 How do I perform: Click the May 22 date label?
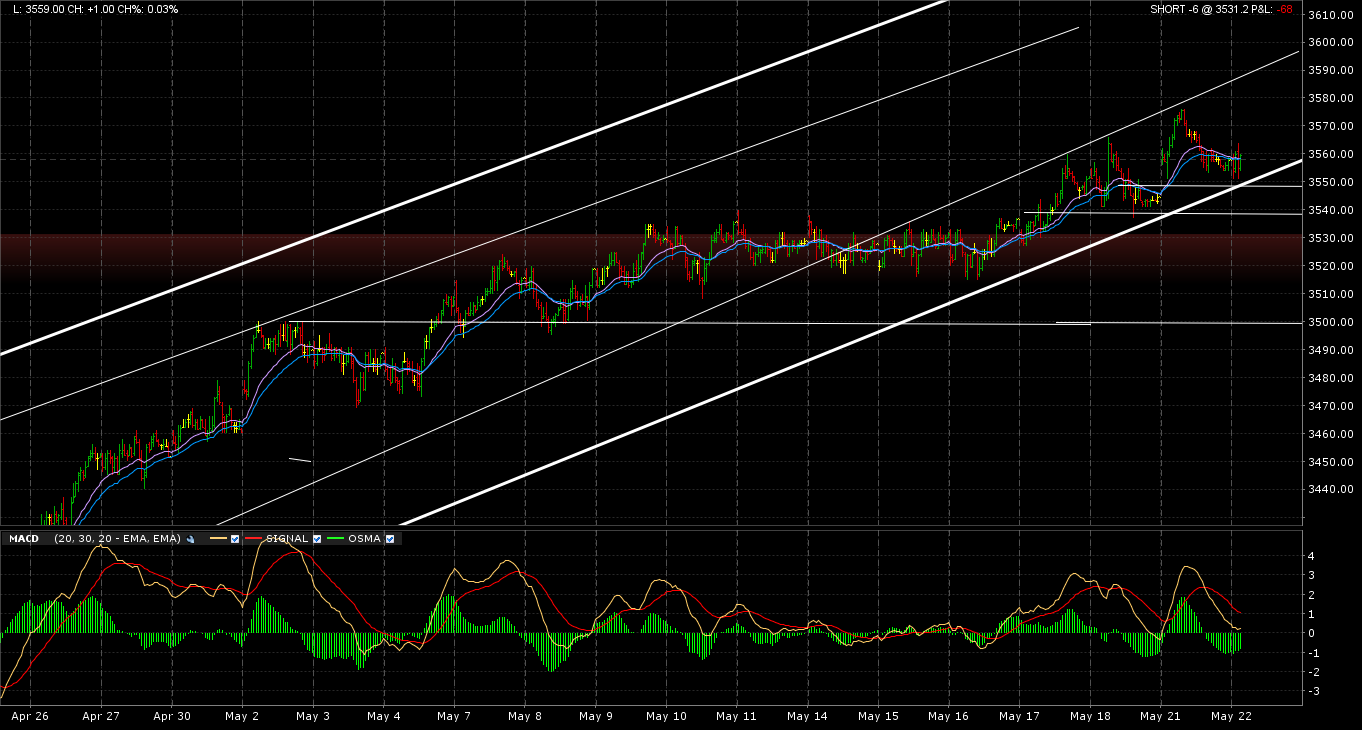1231,716
